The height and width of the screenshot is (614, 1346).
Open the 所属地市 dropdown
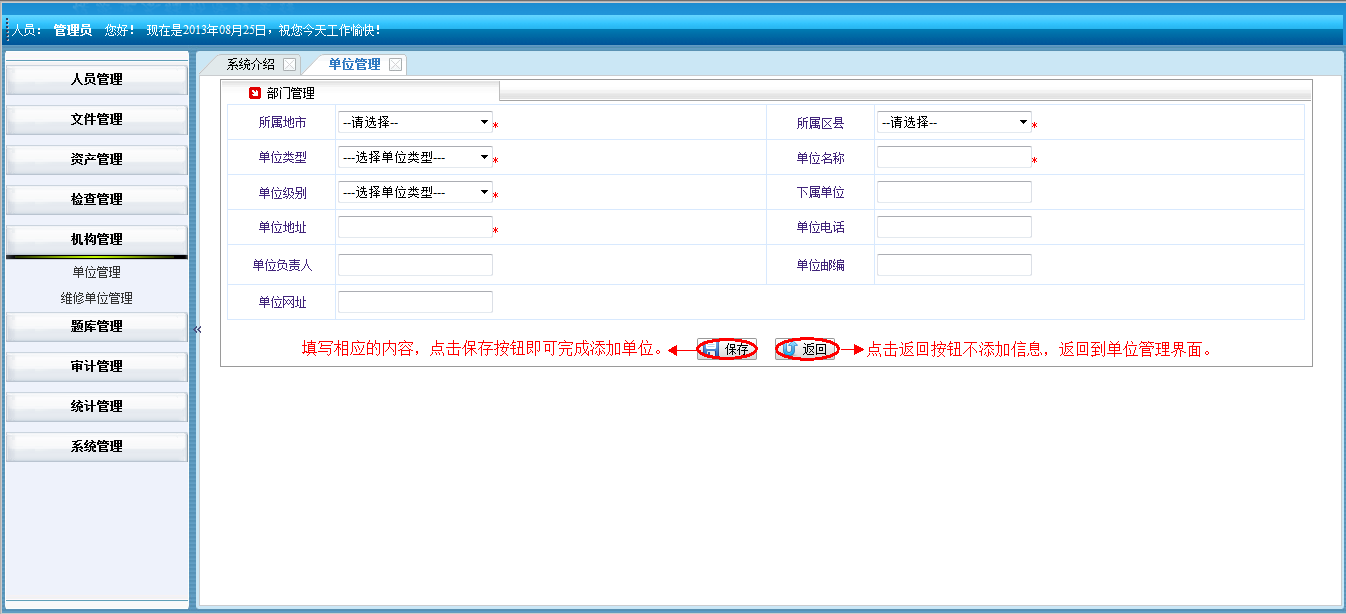click(x=415, y=122)
